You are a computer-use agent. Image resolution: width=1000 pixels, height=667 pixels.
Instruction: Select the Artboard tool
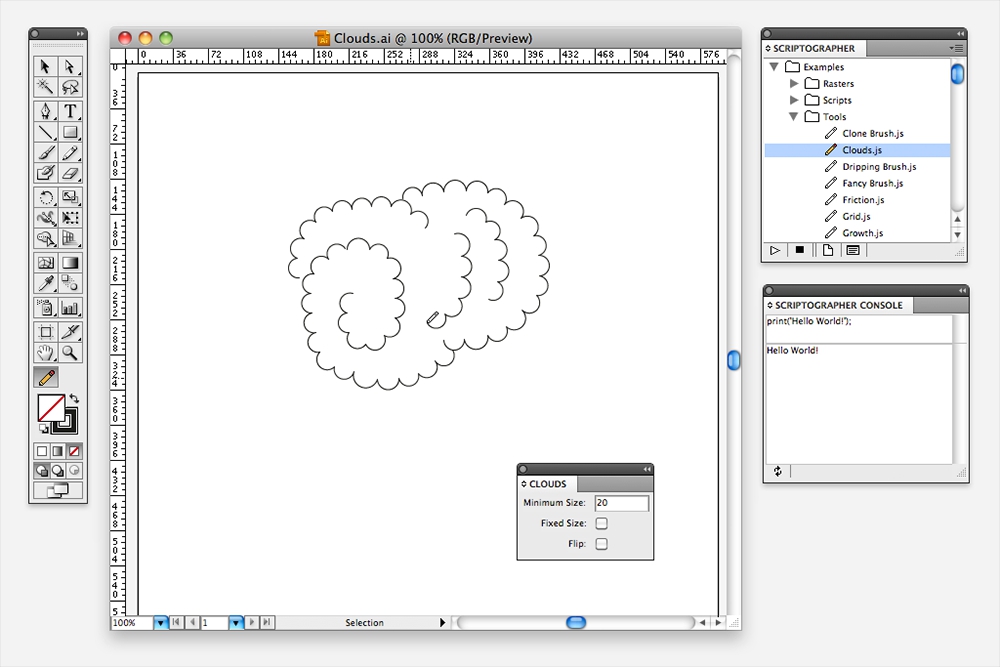click(x=45, y=332)
